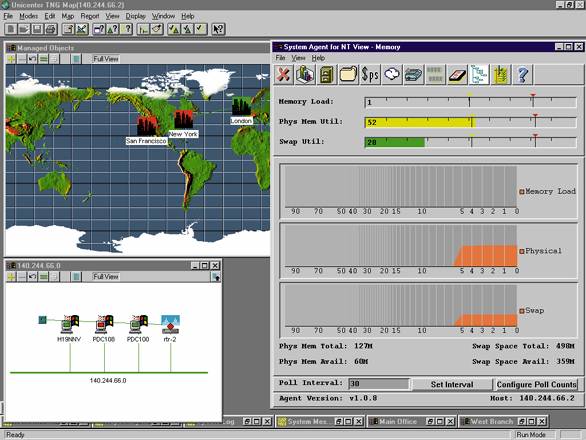Select the eraser icon in agent toolbar
Viewport: 586px width, 440px height.
pos(457,74)
